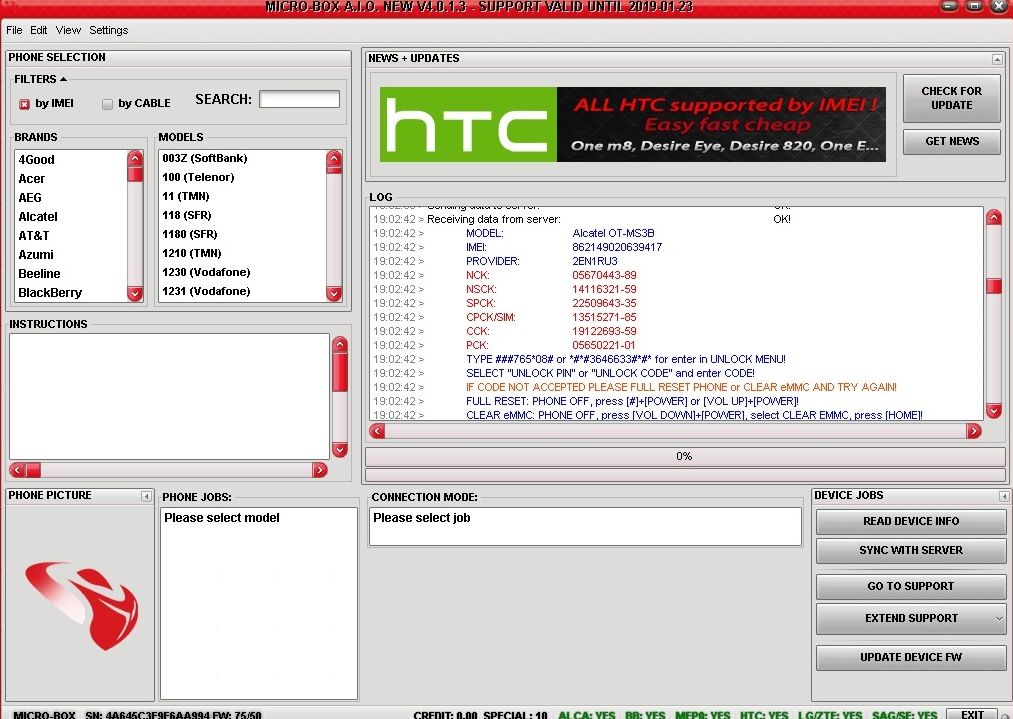The width and height of the screenshot is (1013, 719).
Task: Open the Edit menu
Action: coord(39,30)
